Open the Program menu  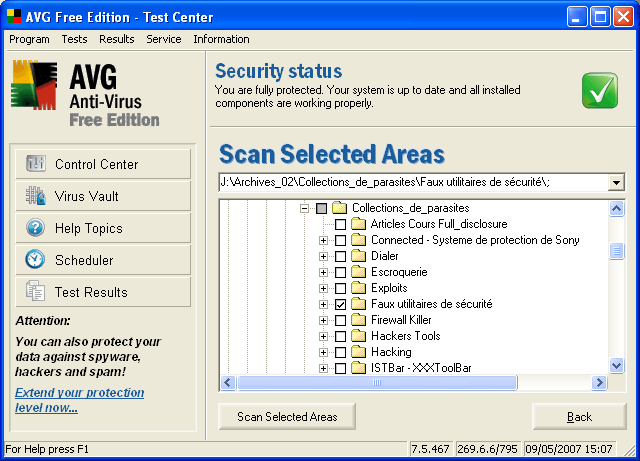pos(29,39)
